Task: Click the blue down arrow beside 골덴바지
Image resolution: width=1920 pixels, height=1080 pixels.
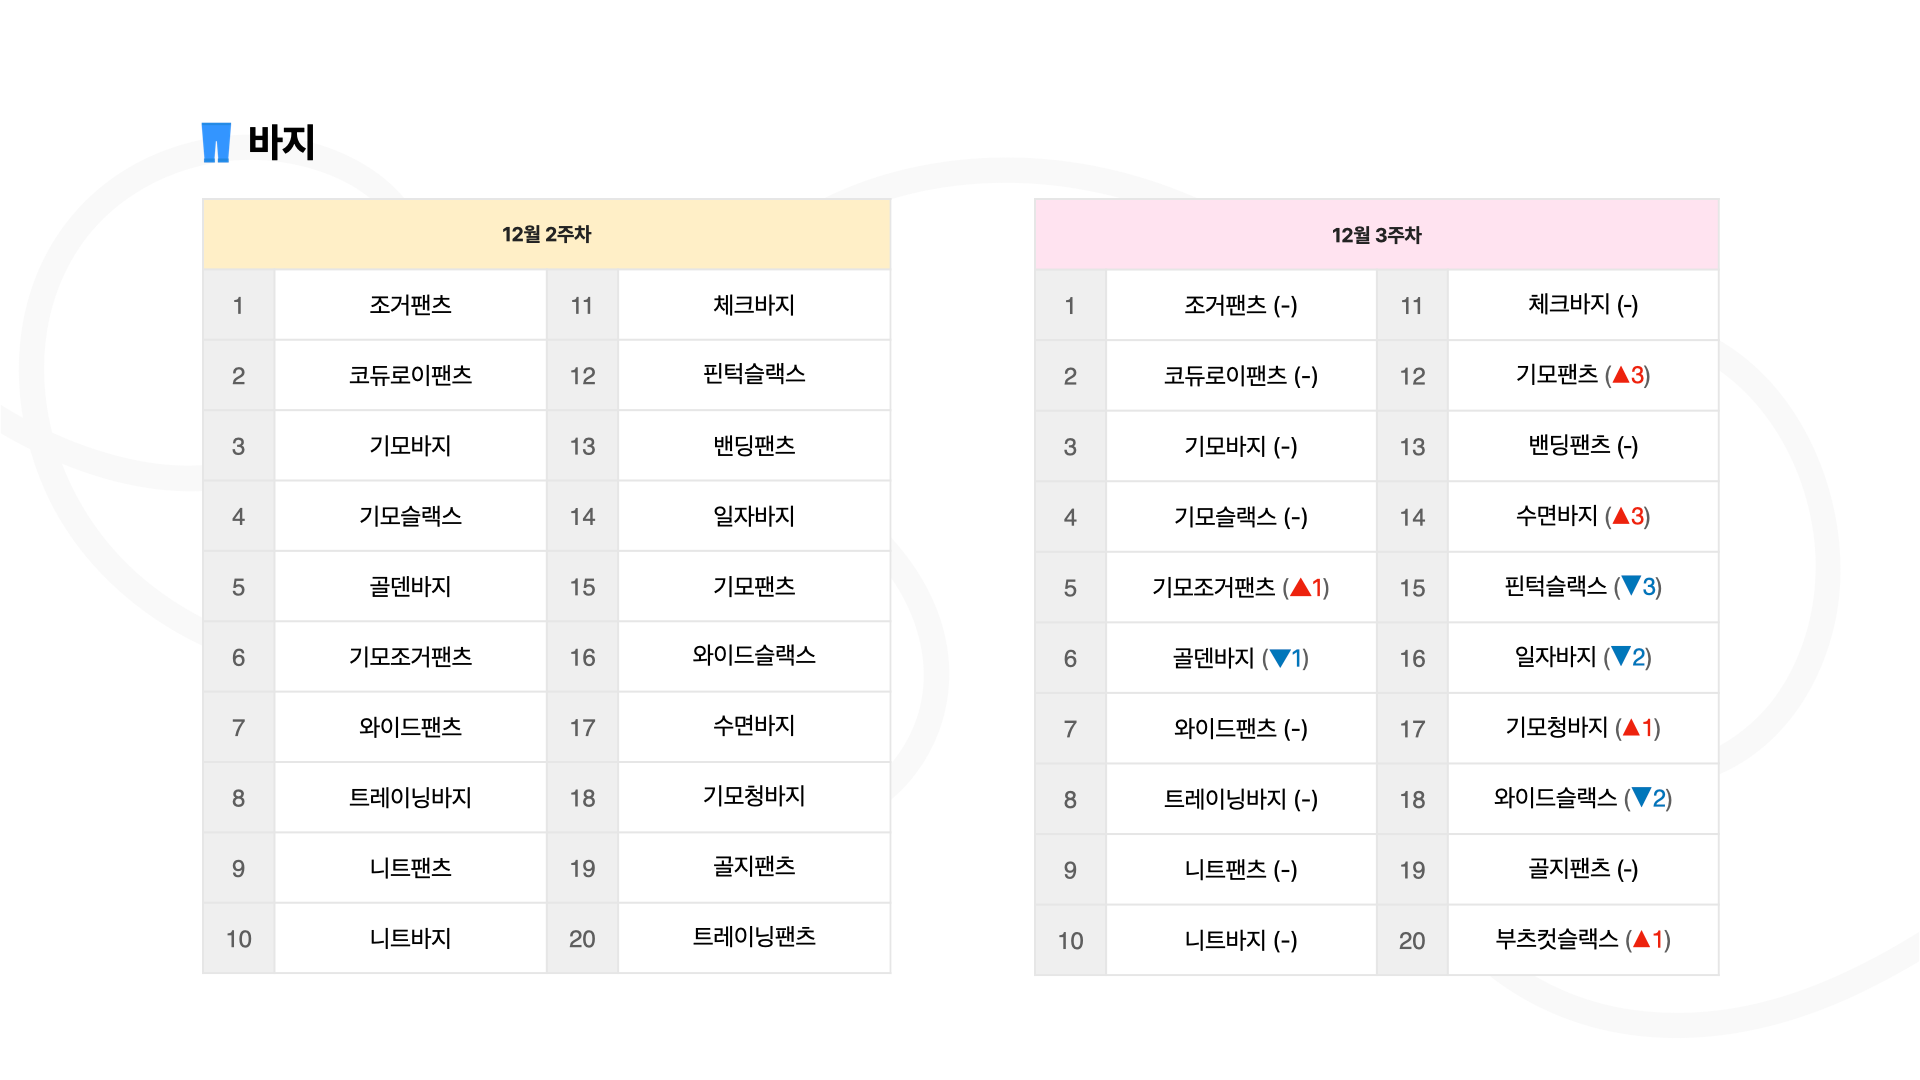Action: (x=1279, y=658)
